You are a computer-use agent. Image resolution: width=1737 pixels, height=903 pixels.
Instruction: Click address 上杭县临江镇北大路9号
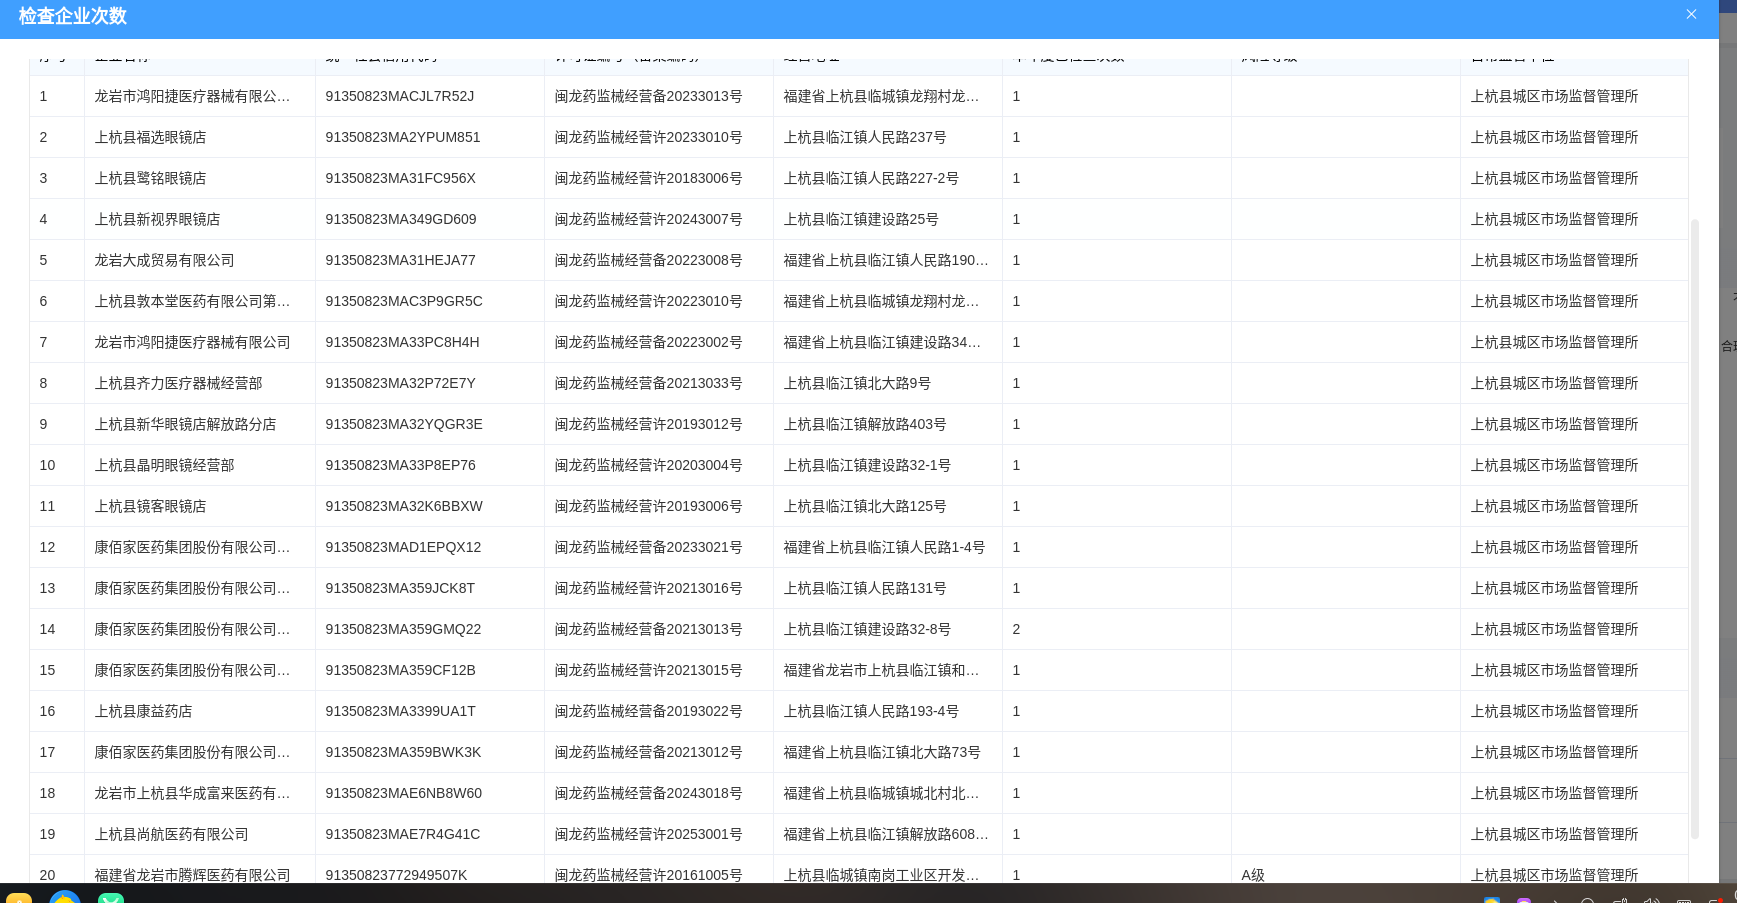(857, 383)
